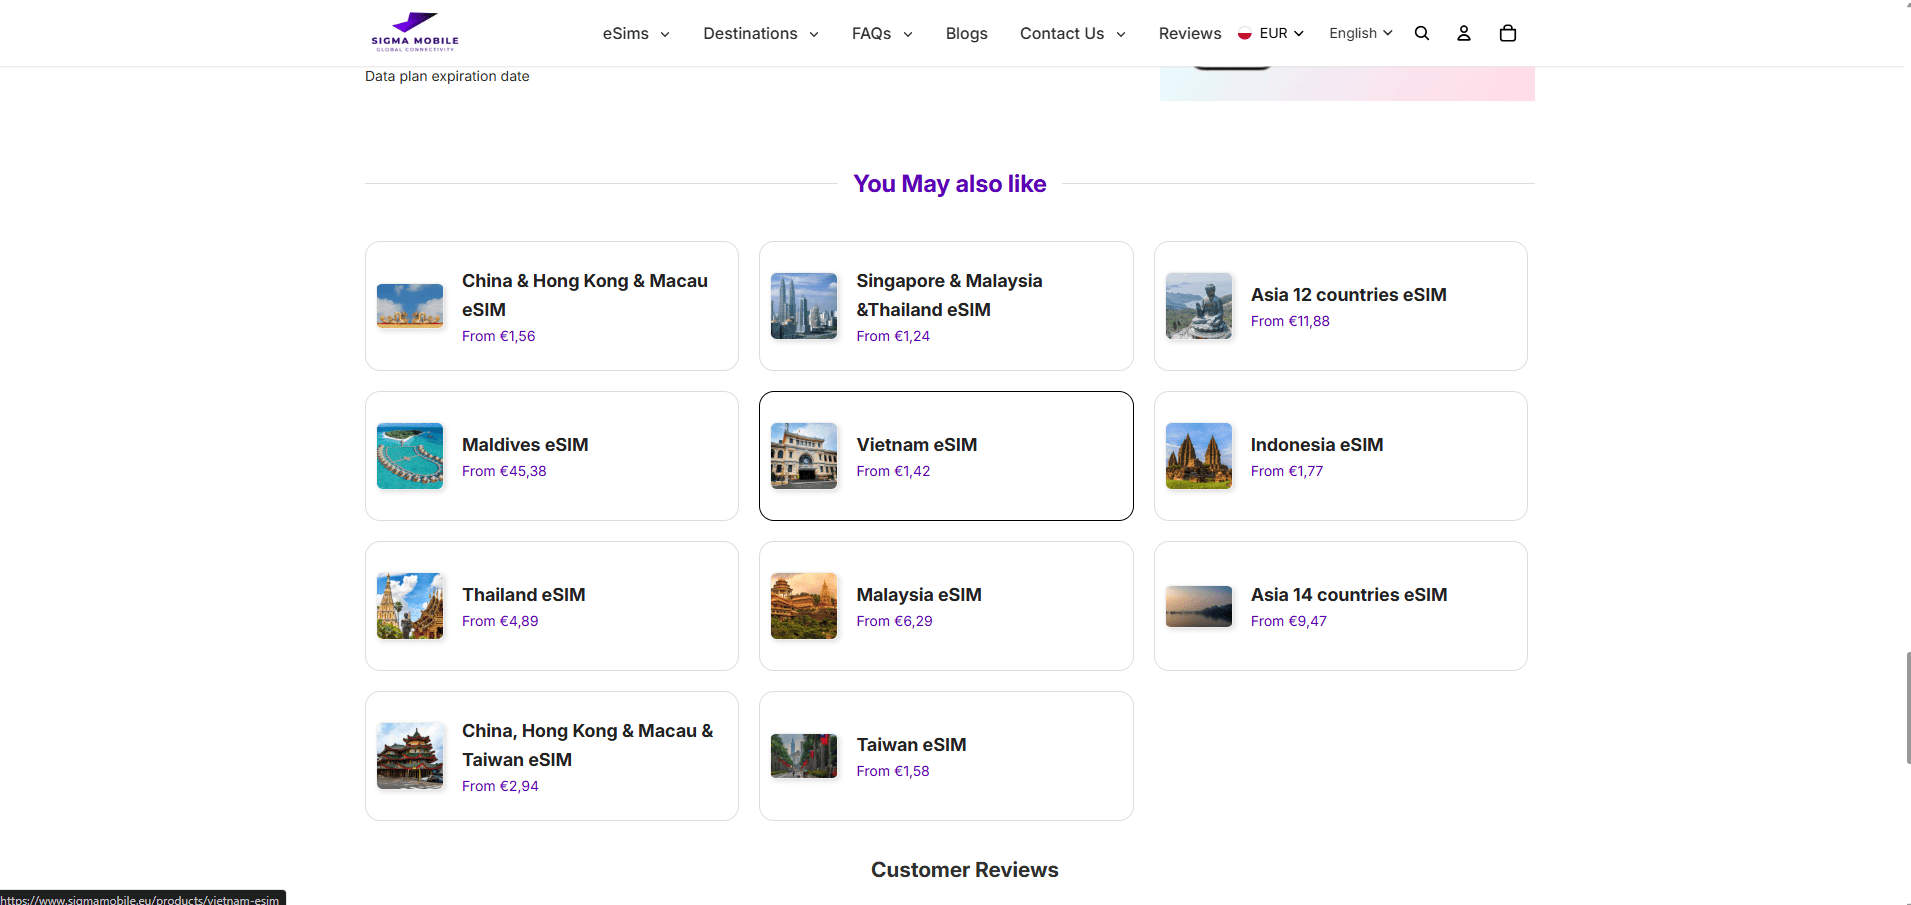Click the Customer Reviews heading
The width and height of the screenshot is (1911, 905).
tap(964, 870)
